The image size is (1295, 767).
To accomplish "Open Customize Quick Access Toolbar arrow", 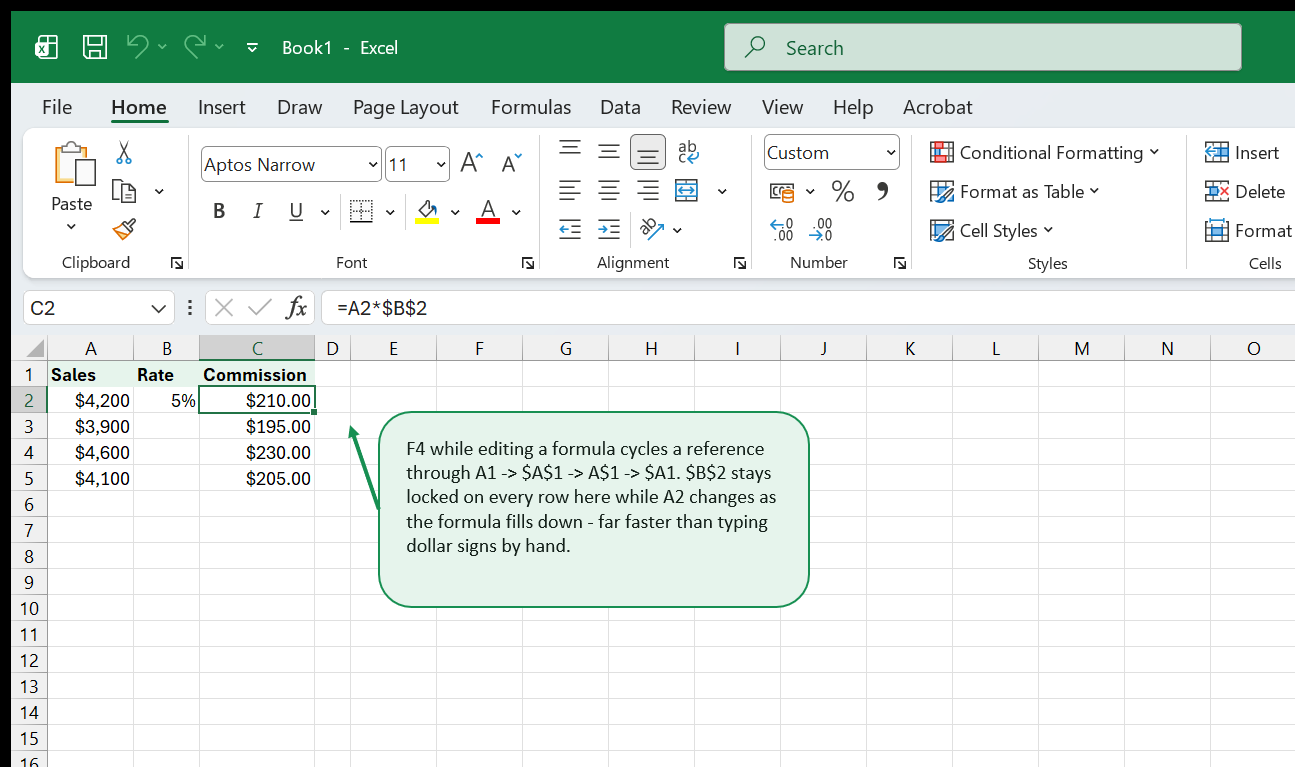I will tap(252, 47).
